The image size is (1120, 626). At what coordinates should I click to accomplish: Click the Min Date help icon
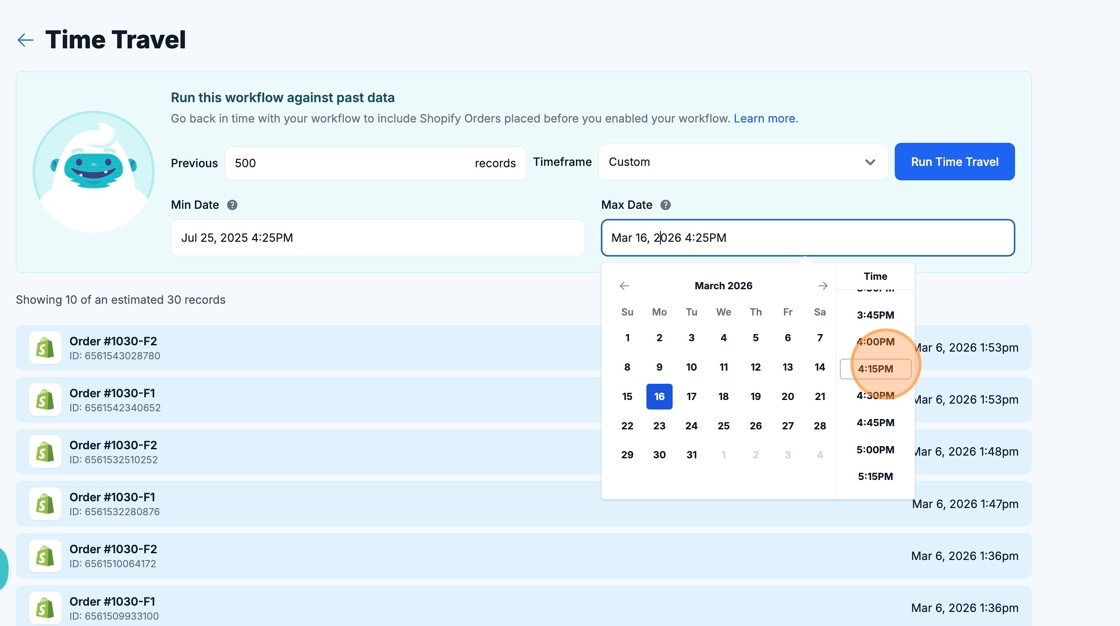point(232,205)
